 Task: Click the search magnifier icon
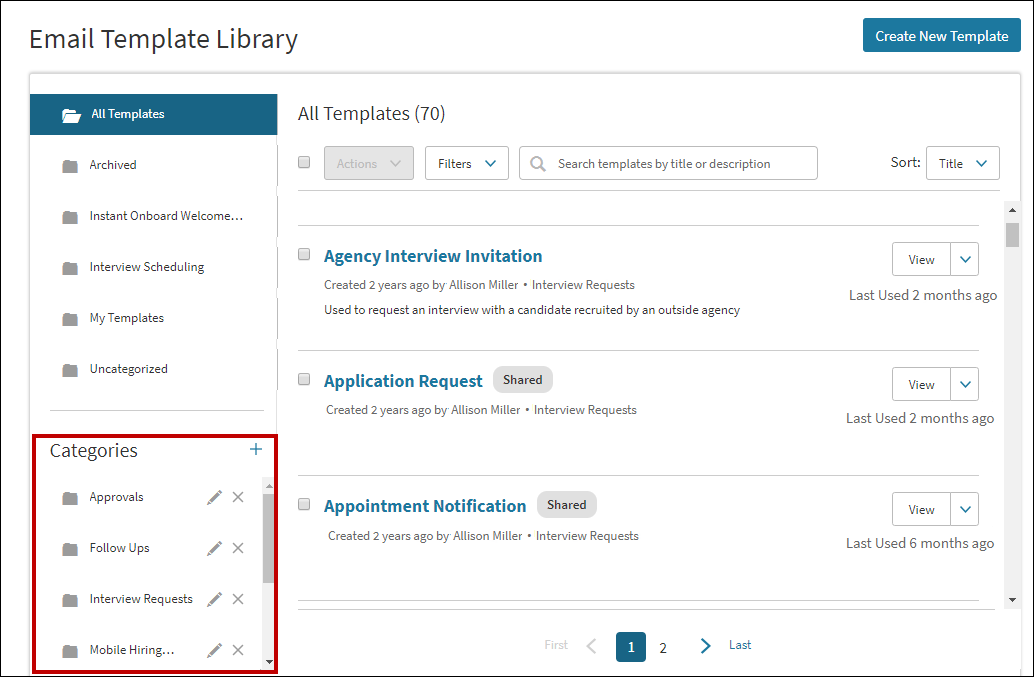(538, 163)
